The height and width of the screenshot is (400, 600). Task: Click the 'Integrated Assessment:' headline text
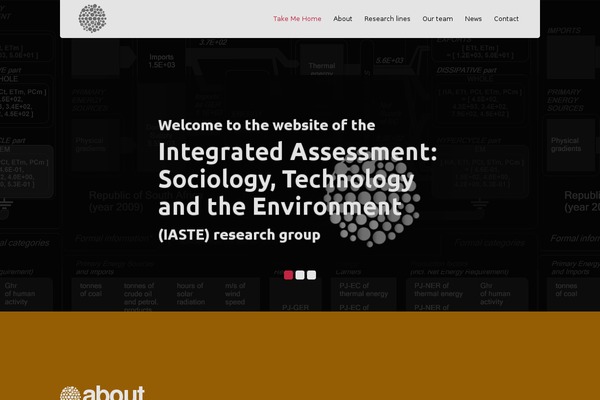coord(297,152)
